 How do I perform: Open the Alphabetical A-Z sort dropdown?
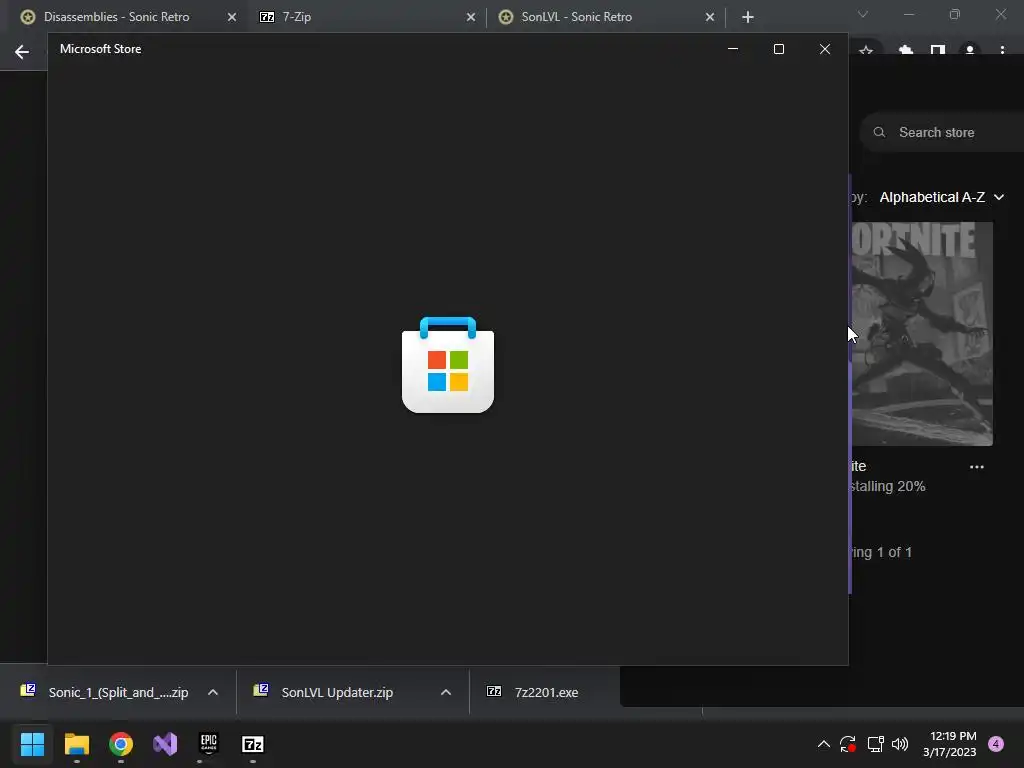[x=942, y=197]
